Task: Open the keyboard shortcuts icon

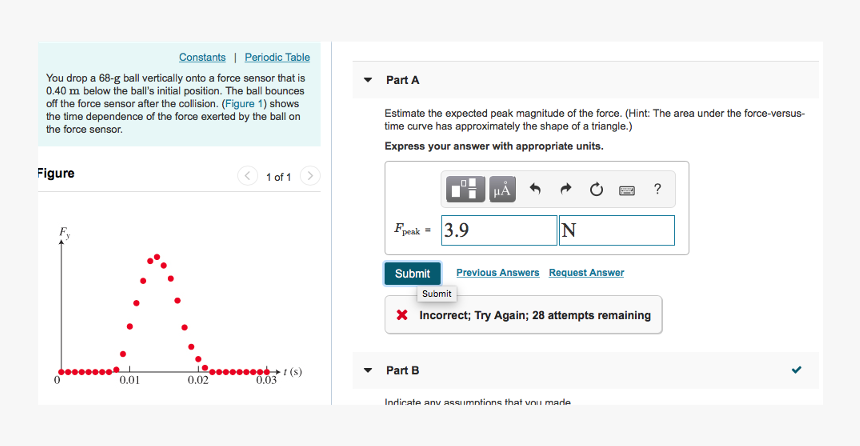Action: 627,190
